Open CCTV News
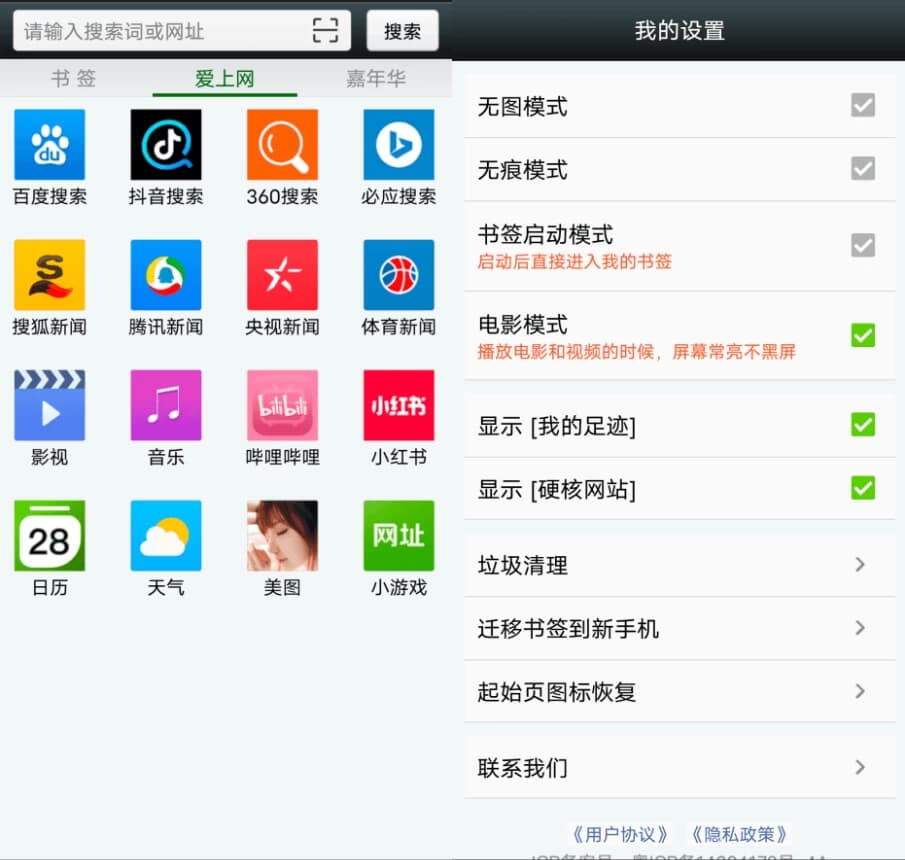This screenshot has width=905, height=860. [x=281, y=276]
